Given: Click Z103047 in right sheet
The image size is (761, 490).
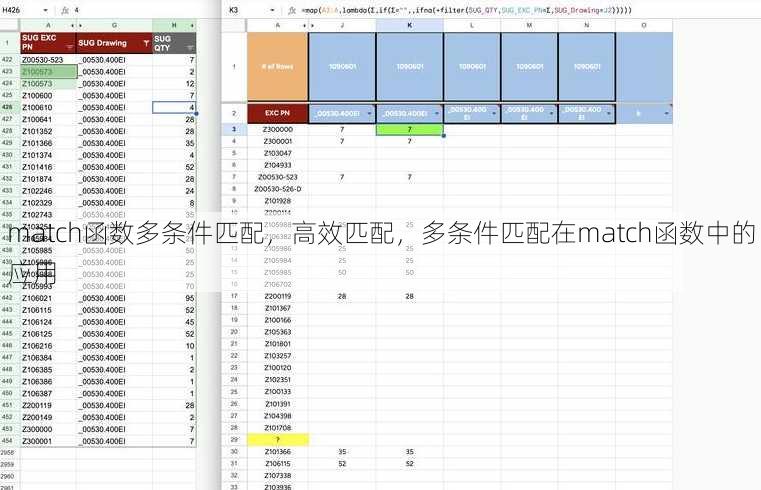Looking at the screenshot, I should point(278,153).
